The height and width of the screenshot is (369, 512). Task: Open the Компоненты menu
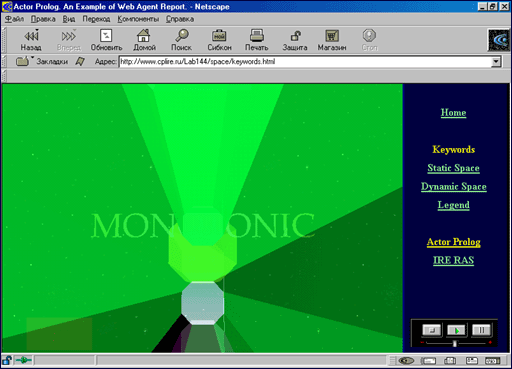pos(138,19)
